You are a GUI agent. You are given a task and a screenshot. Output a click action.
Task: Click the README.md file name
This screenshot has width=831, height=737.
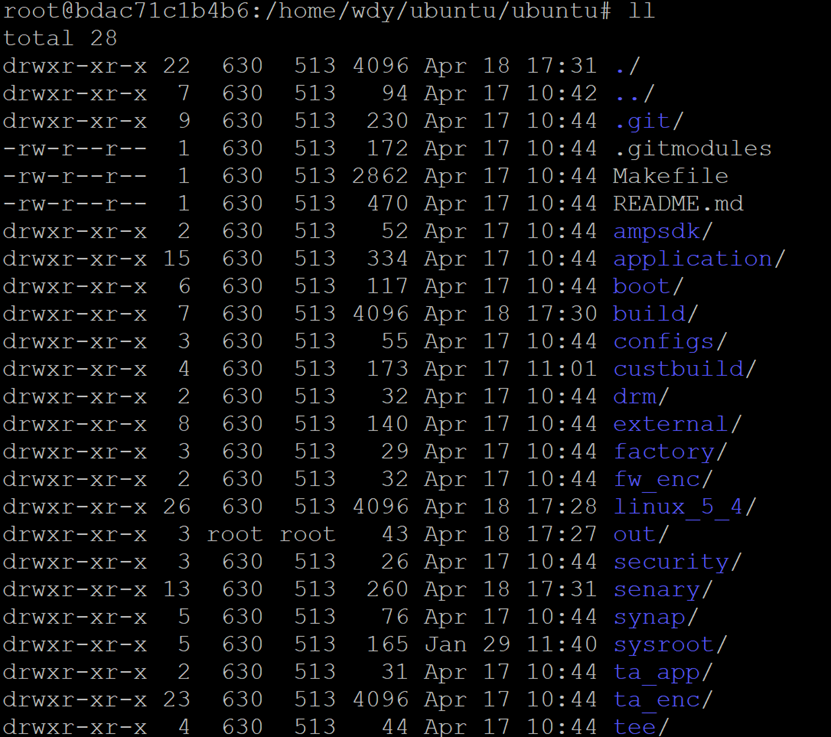678,203
